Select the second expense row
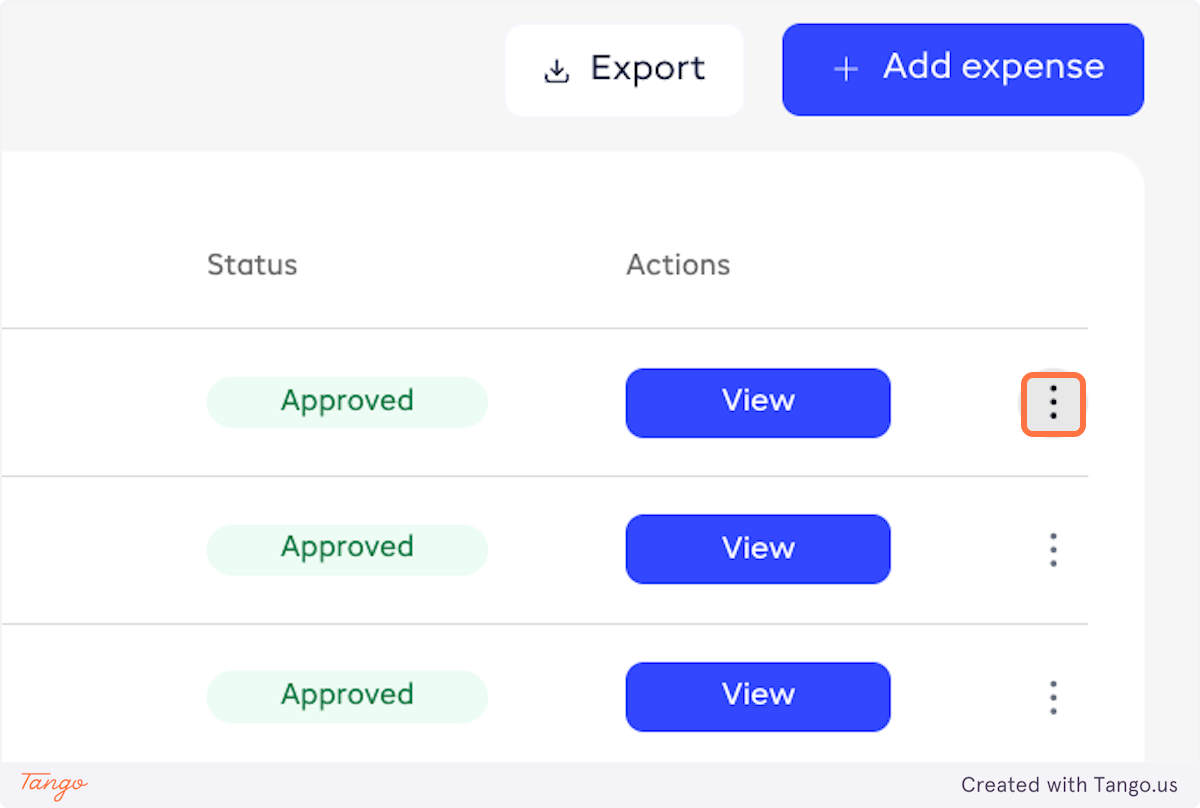 click(x=100, y=550)
